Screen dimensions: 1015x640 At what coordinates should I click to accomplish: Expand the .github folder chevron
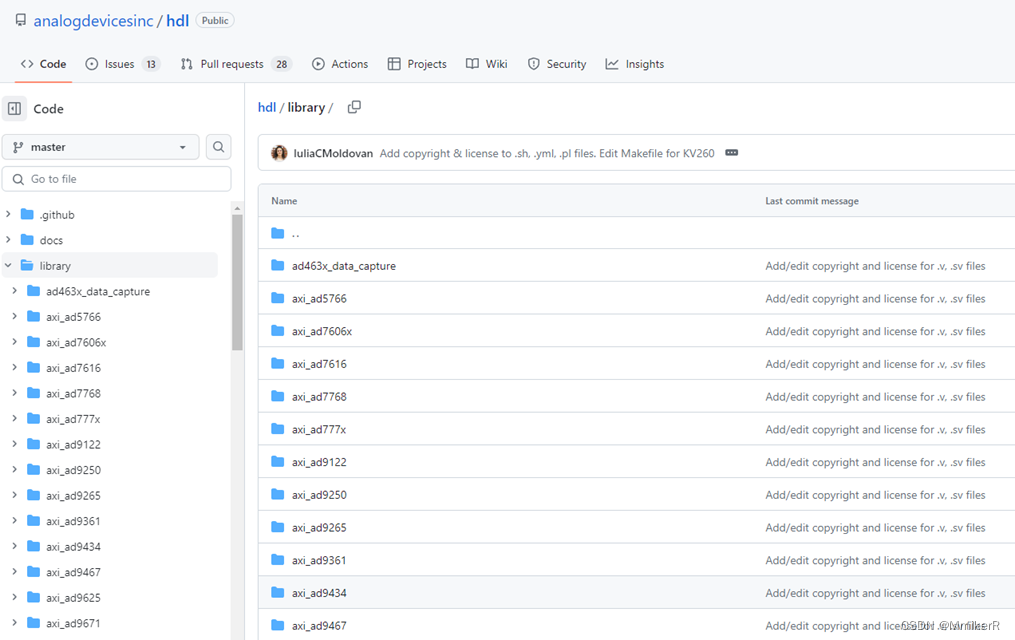(x=8, y=214)
